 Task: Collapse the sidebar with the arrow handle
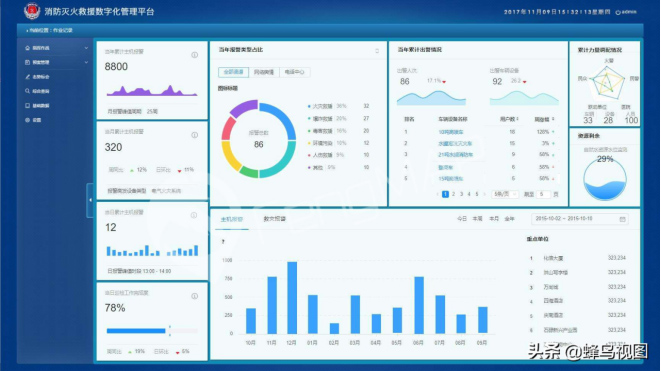coord(90,200)
